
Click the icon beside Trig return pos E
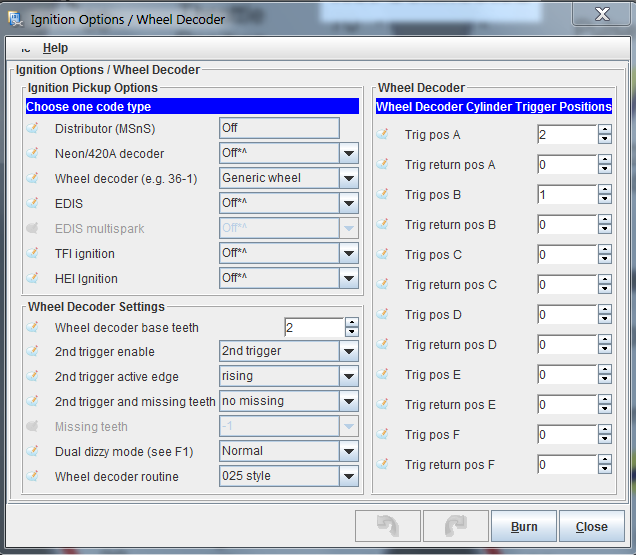(x=382, y=404)
